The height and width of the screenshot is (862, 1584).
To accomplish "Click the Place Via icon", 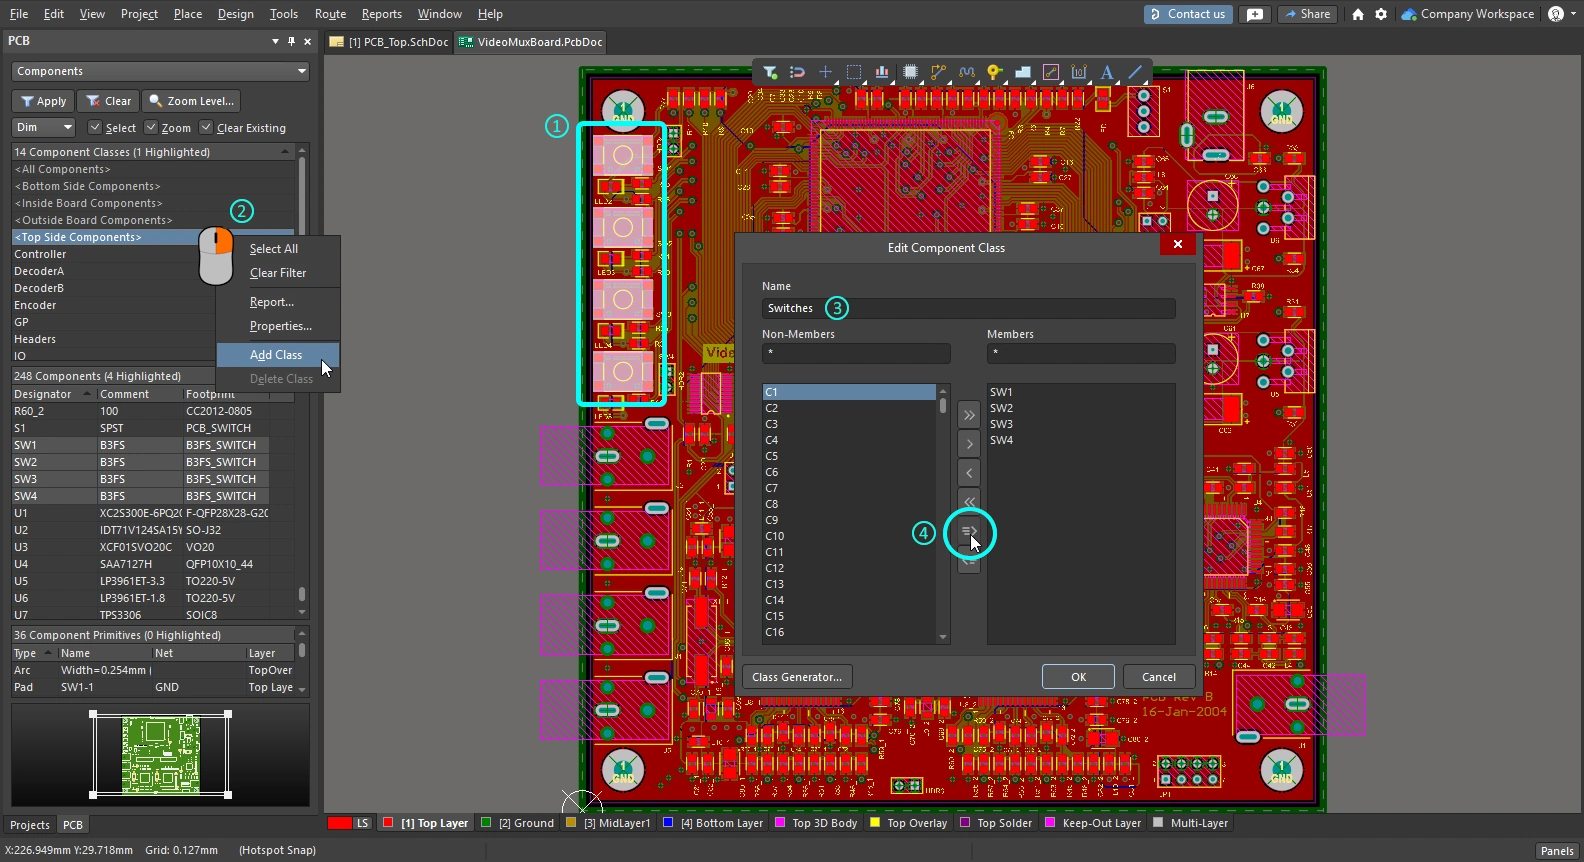I will pyautogui.click(x=994, y=72).
